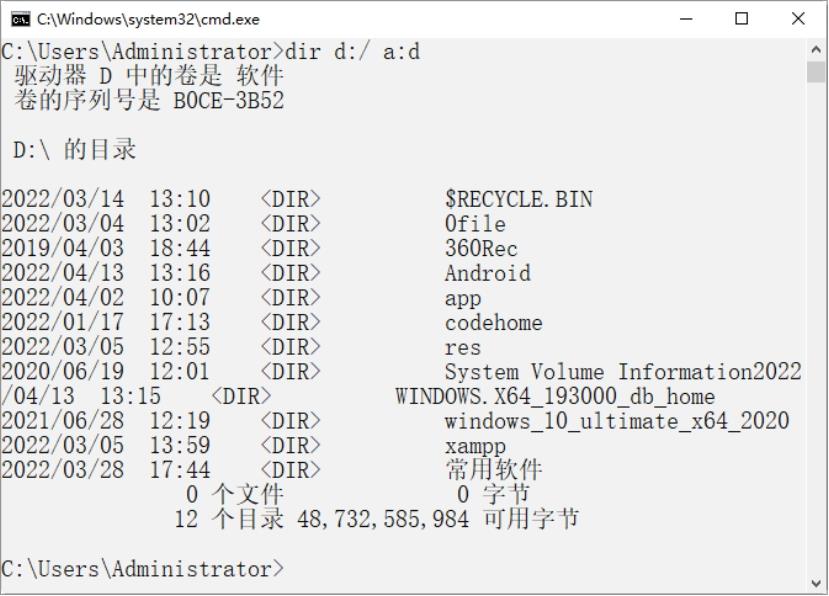Click the time 17:13 on codehome row
The image size is (829, 596).
tap(180, 323)
